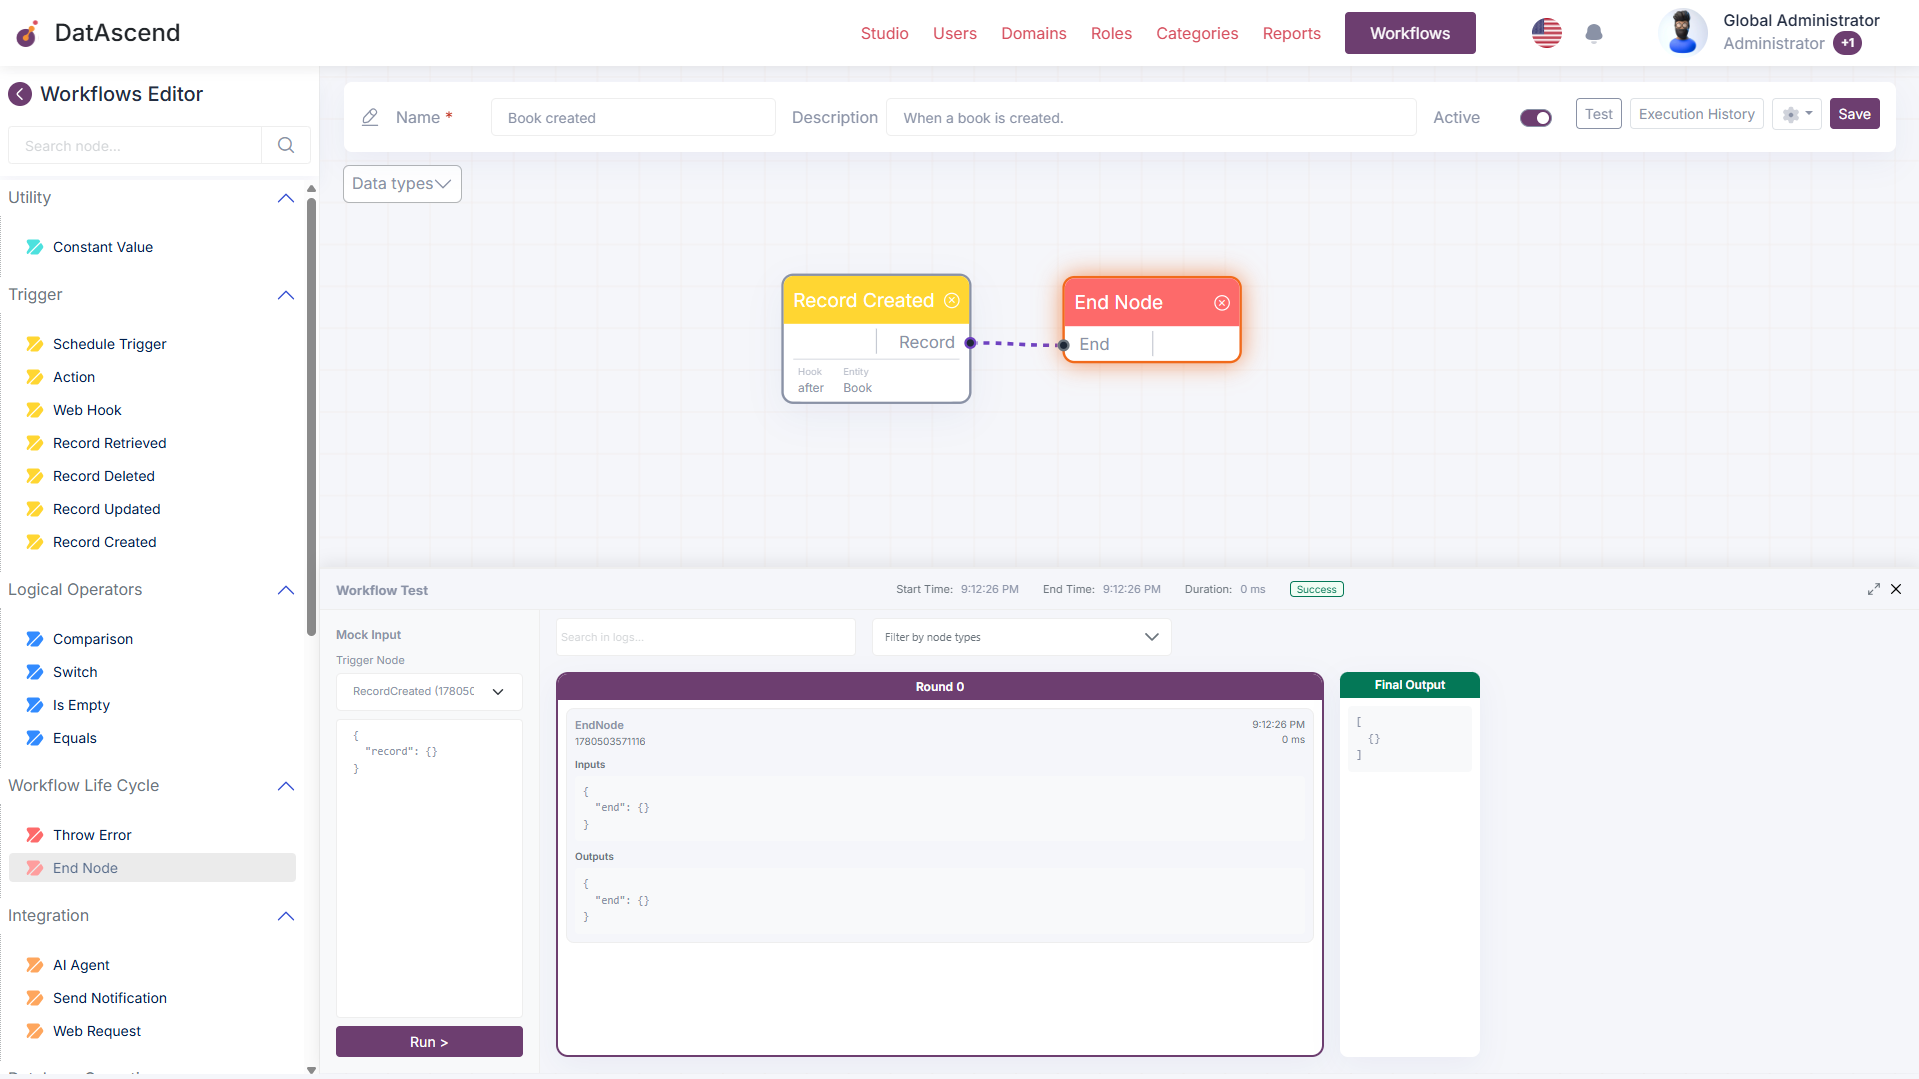Change language via the US flag
Viewport: 1919px width, 1079px height.
click(x=1547, y=33)
